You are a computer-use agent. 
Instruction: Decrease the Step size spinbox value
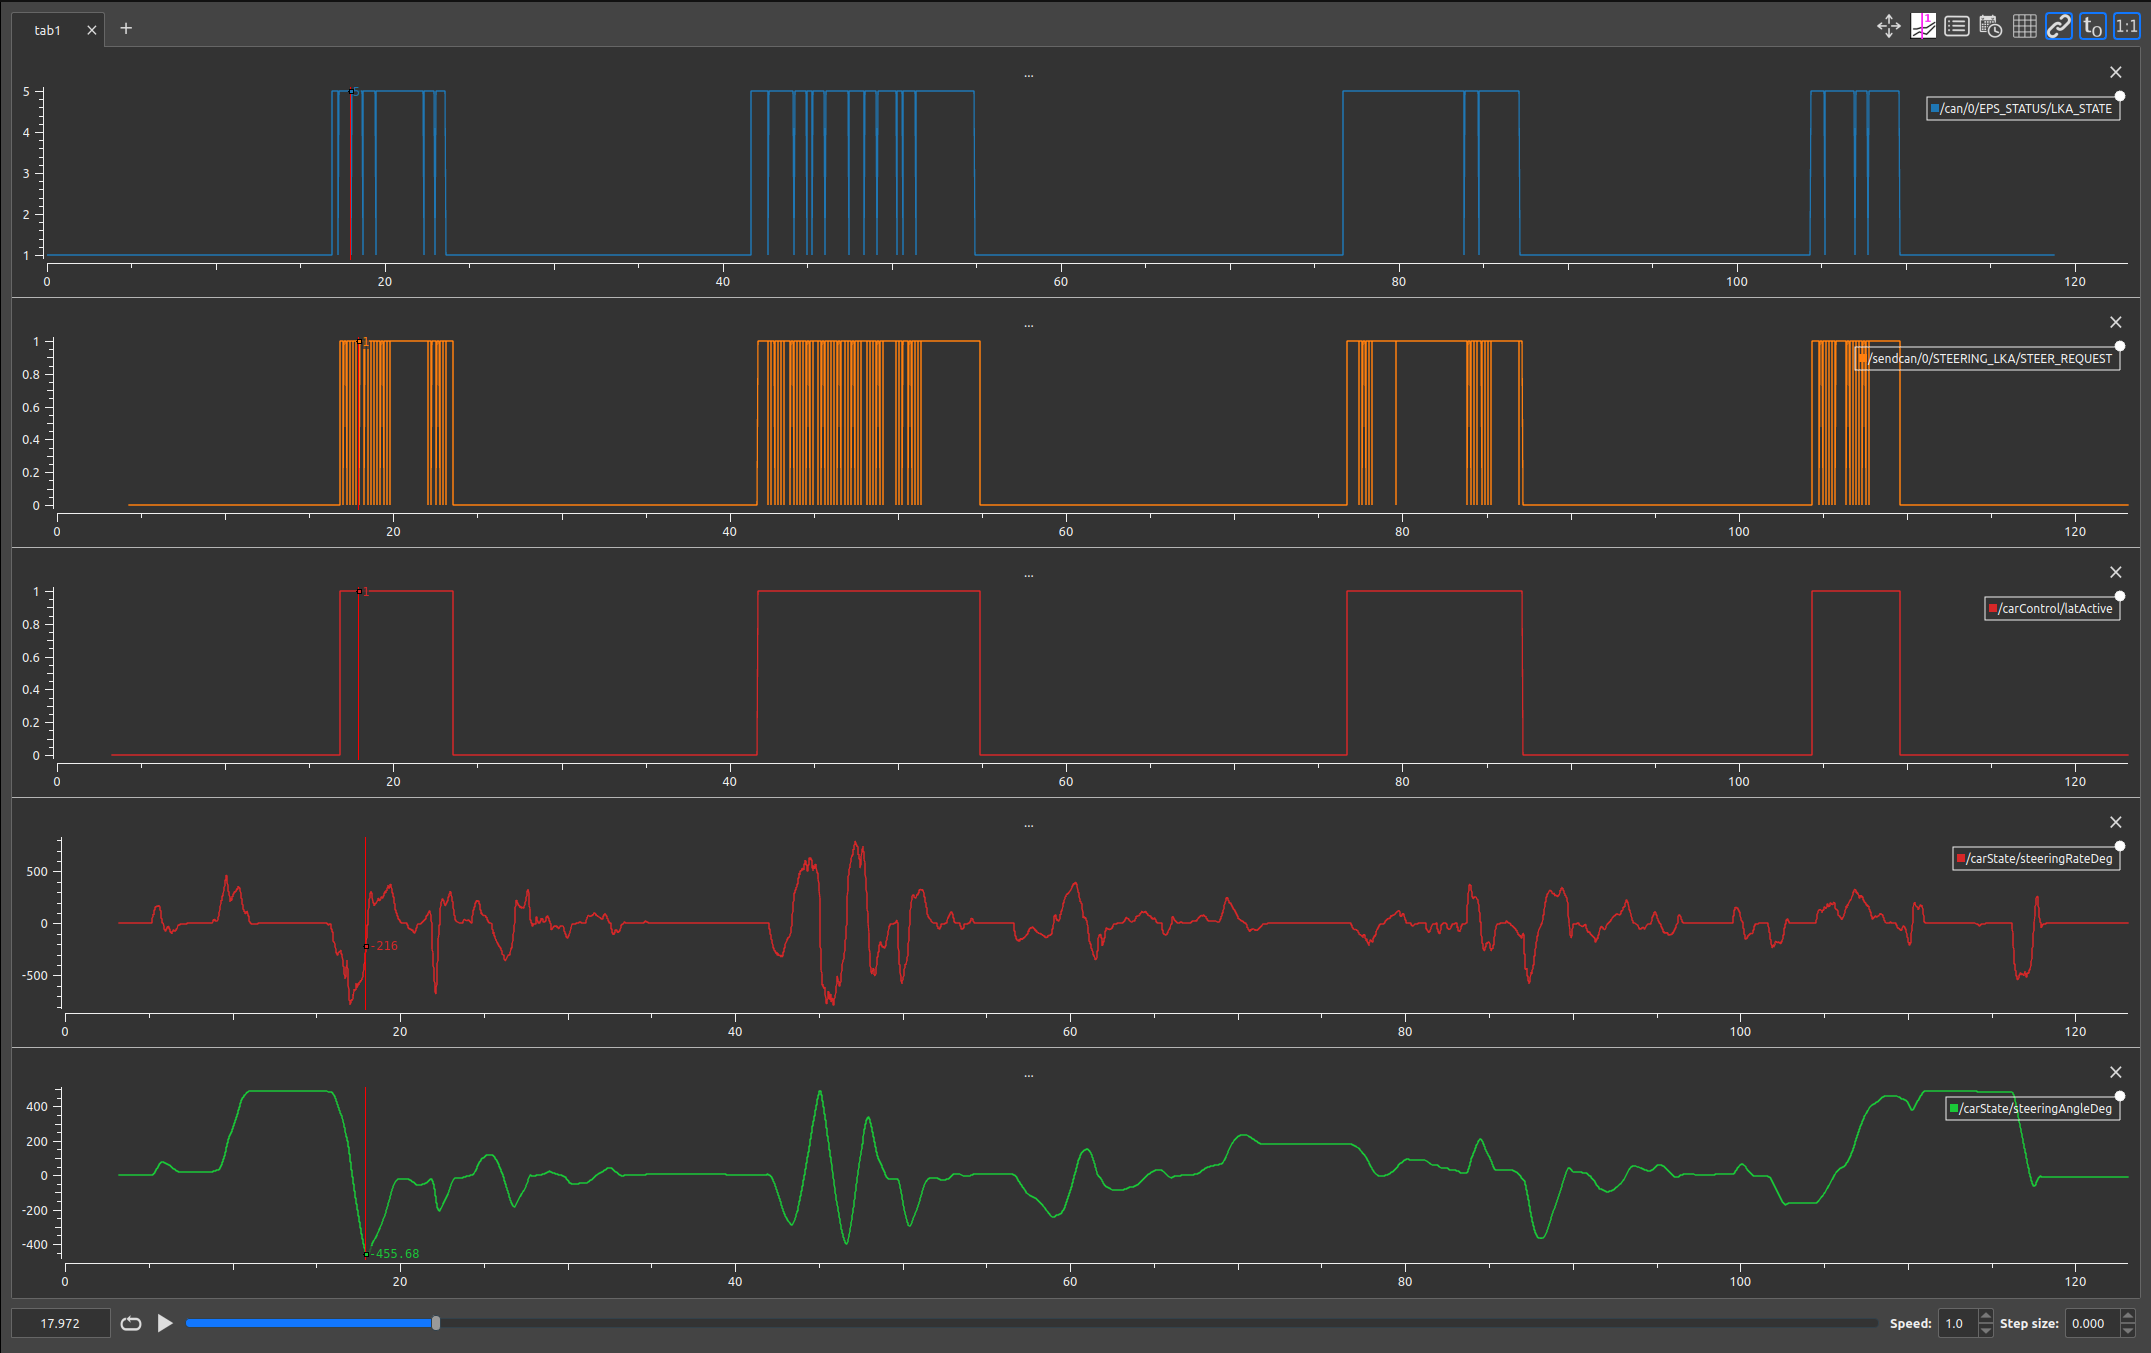2128,1330
